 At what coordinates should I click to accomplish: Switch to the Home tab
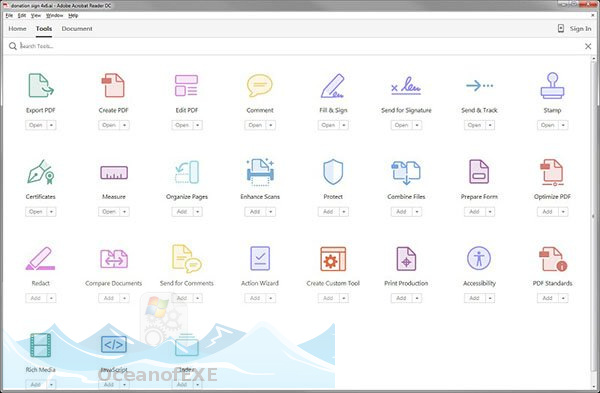tap(17, 29)
